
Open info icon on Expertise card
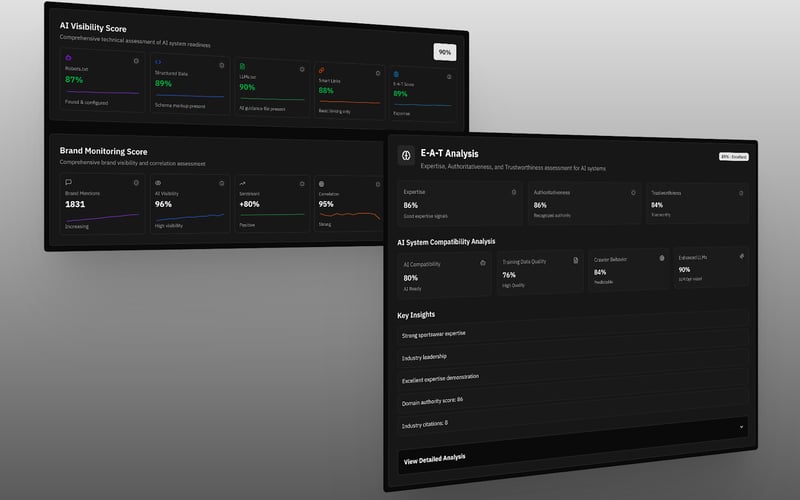coord(514,192)
